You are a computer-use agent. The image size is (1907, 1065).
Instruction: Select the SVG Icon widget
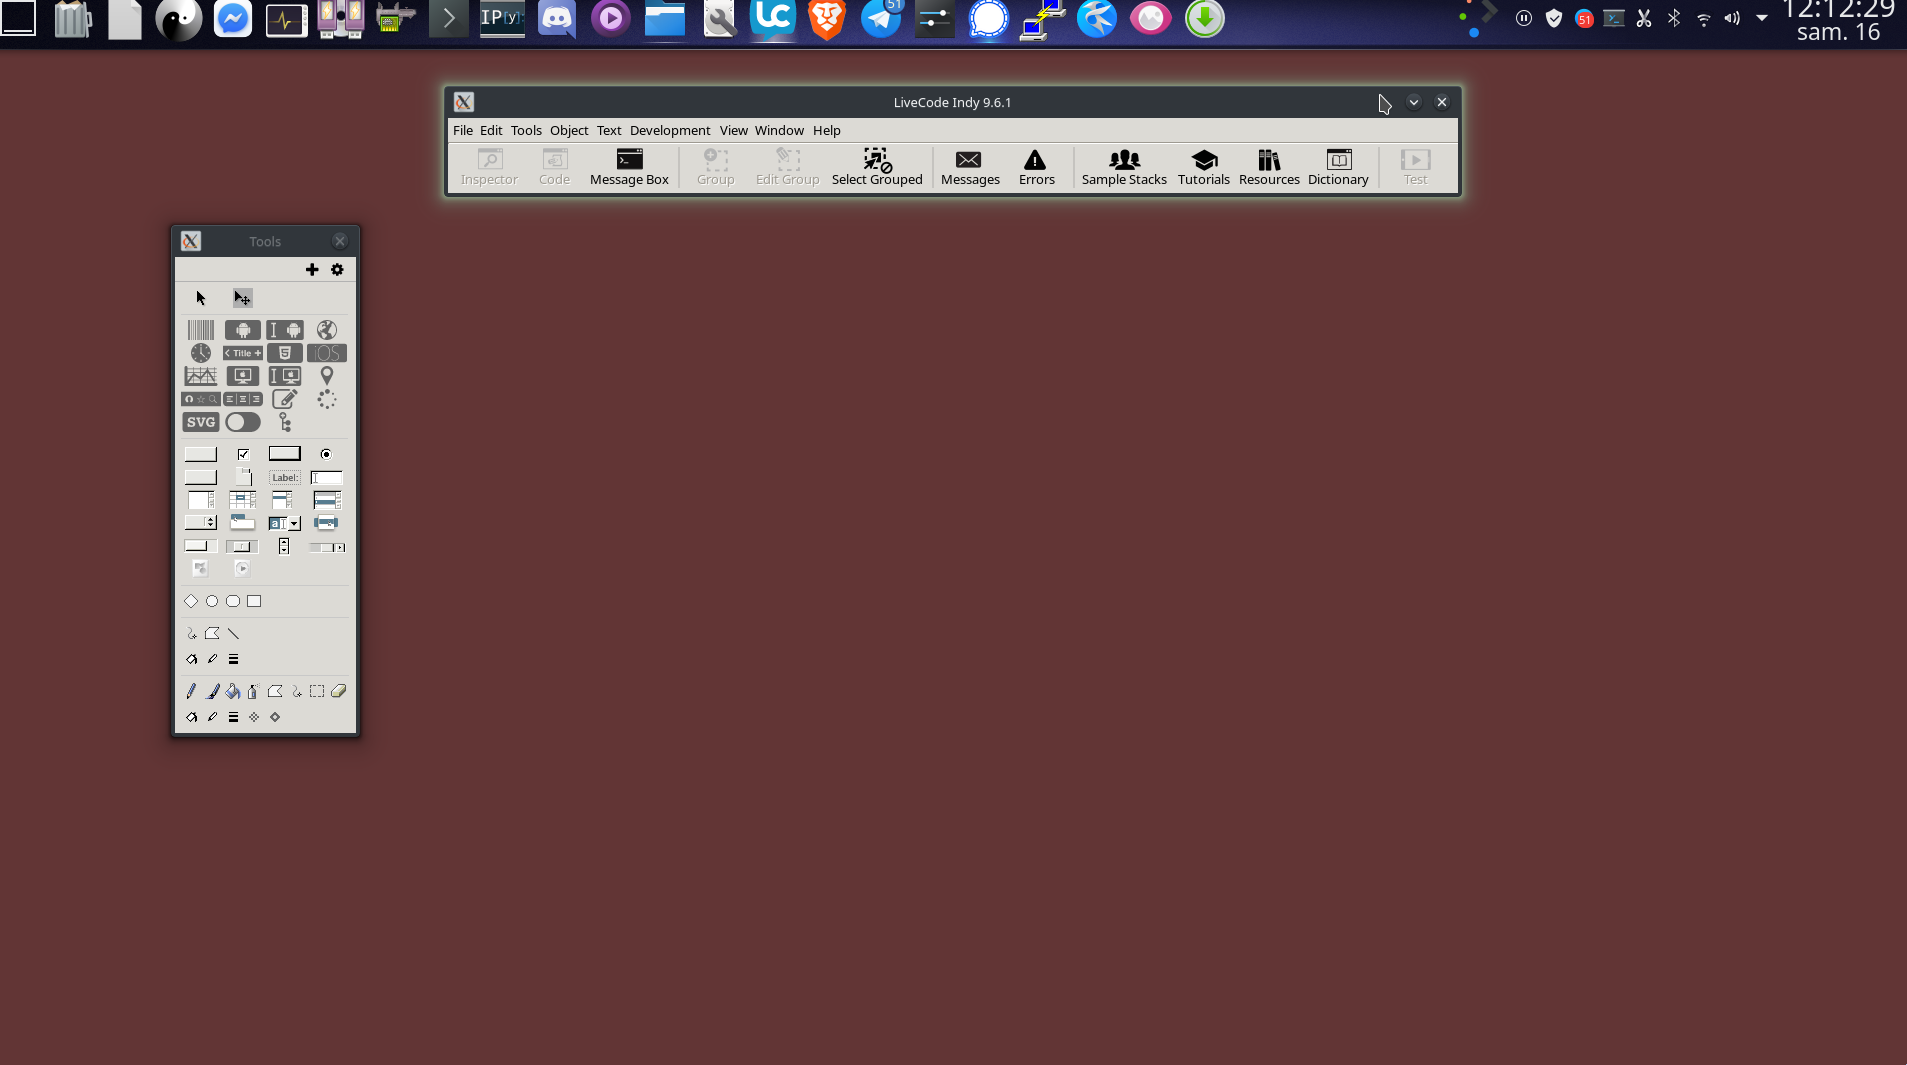pos(201,422)
